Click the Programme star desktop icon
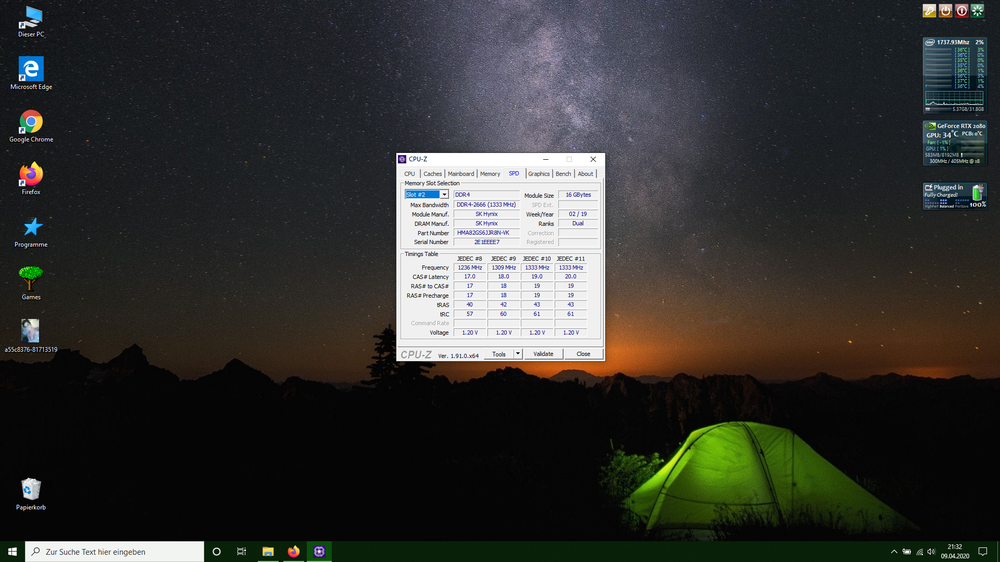Viewport: 1000px width, 562px height. (x=32, y=227)
